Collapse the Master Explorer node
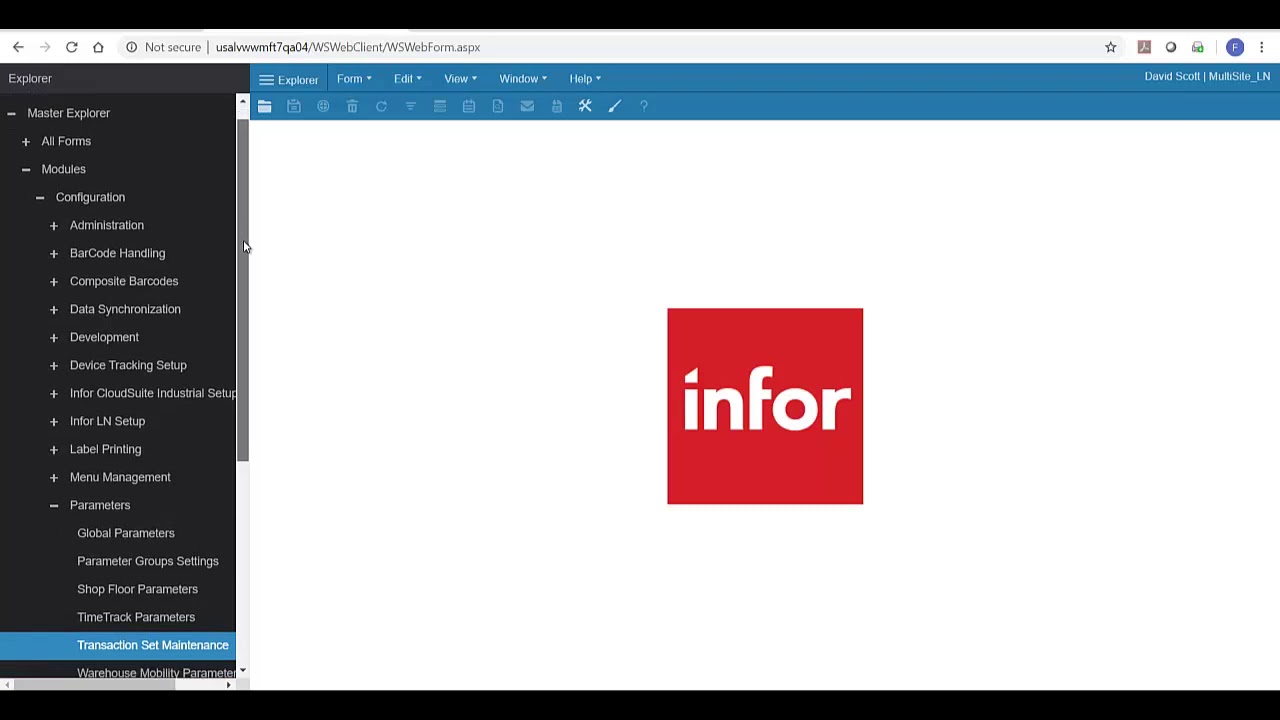The image size is (1280, 720). point(12,114)
